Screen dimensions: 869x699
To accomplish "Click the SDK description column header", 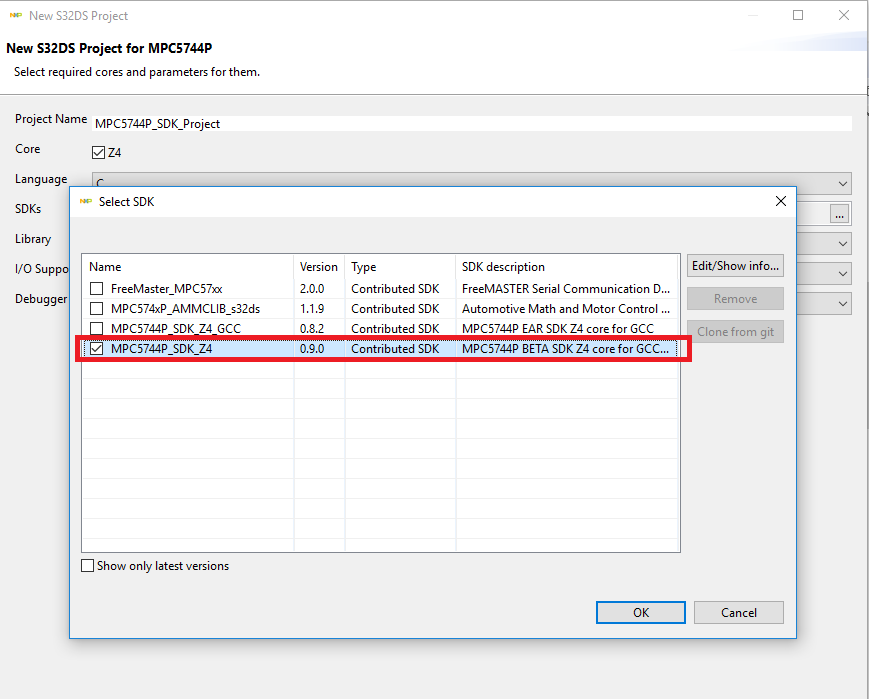I will [566, 267].
